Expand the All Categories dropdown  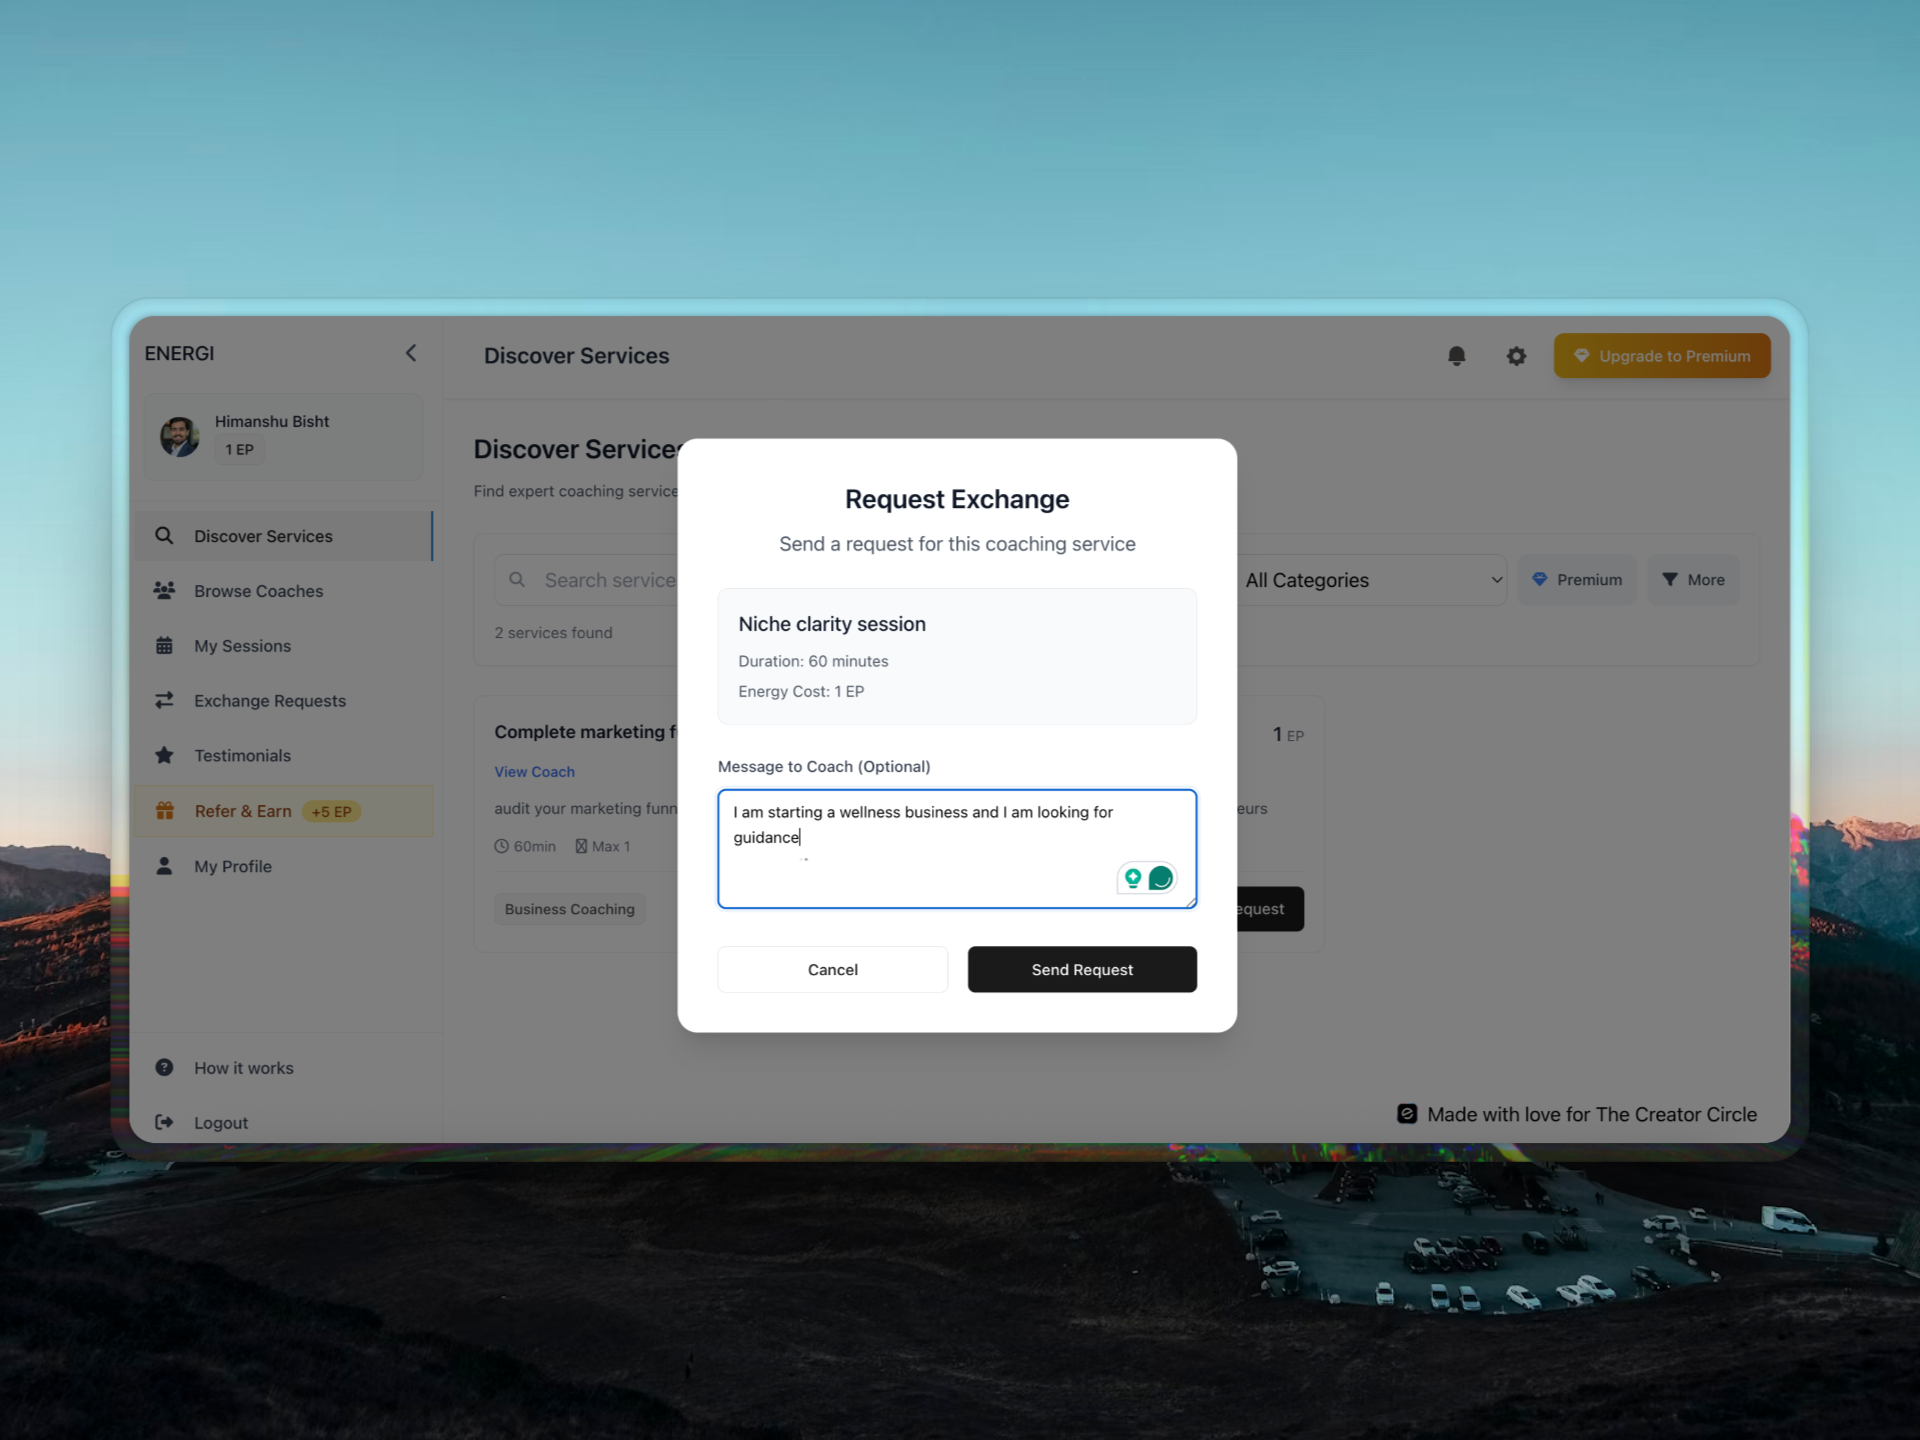[x=1372, y=580]
